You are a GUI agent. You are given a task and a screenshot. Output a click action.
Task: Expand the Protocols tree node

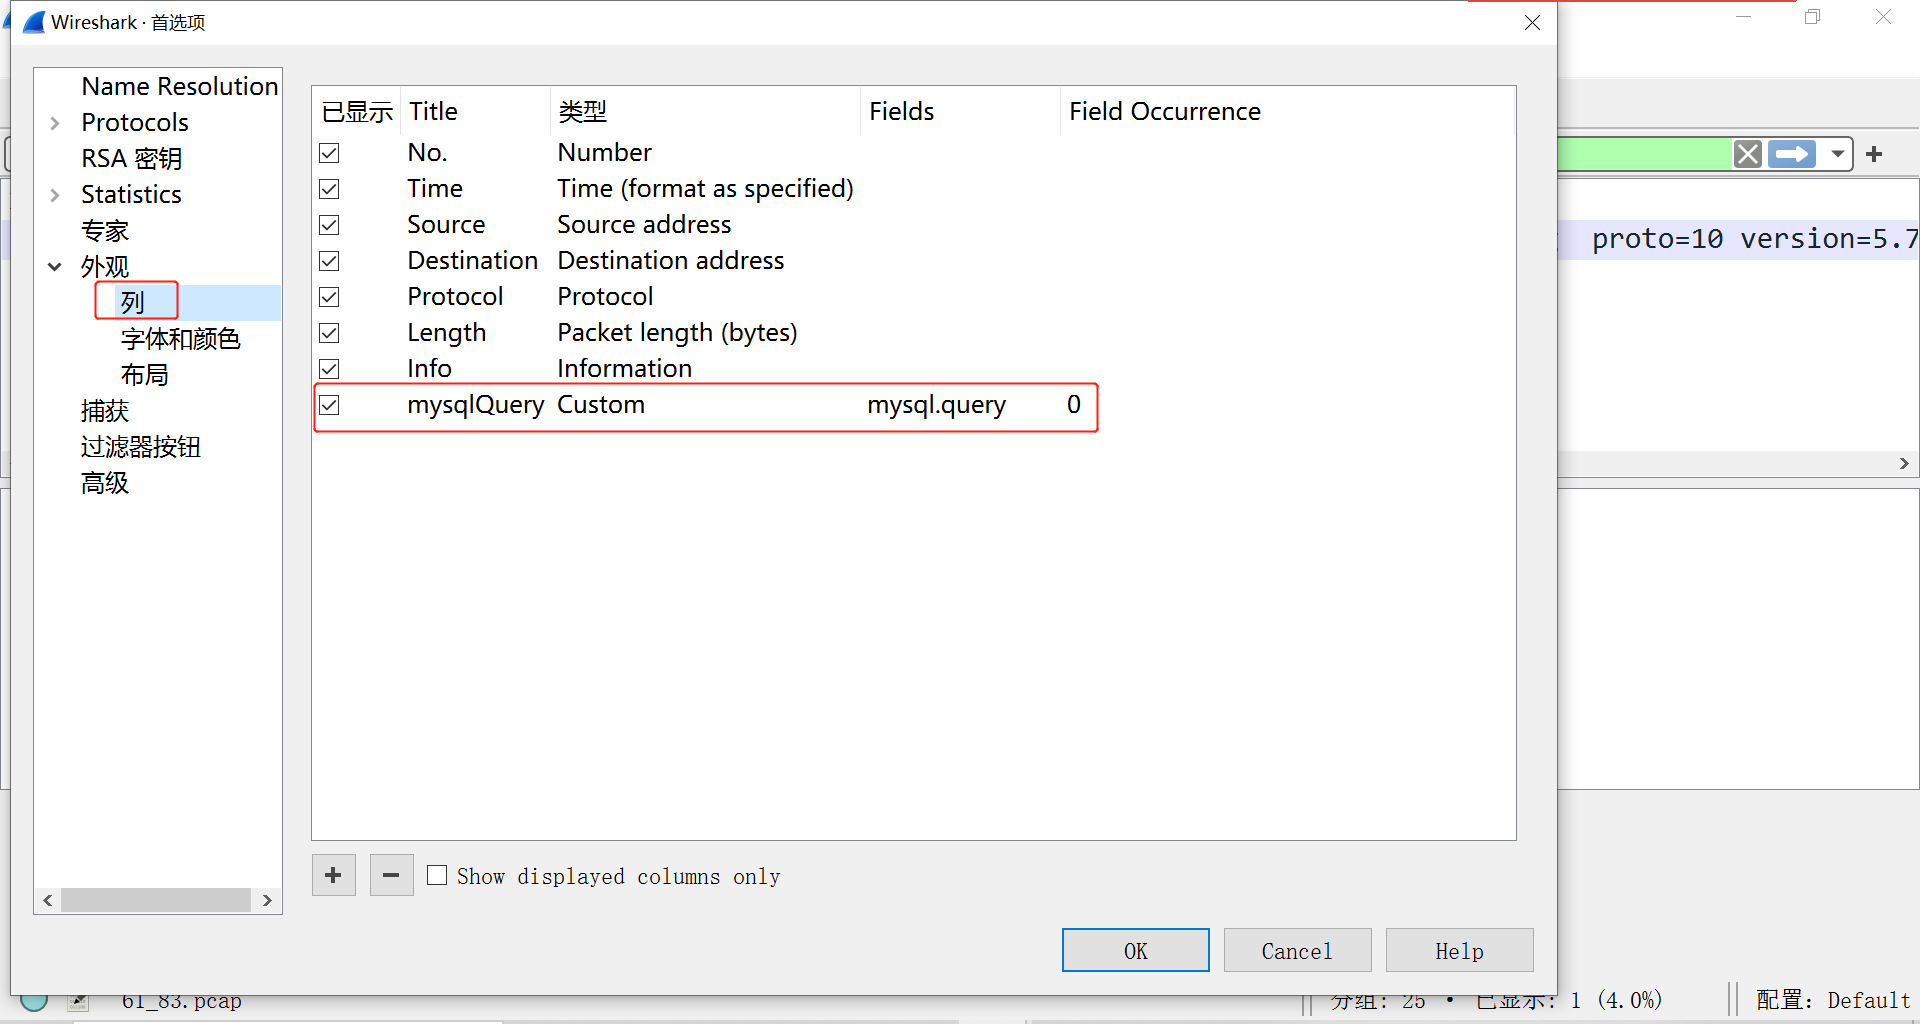[55, 123]
